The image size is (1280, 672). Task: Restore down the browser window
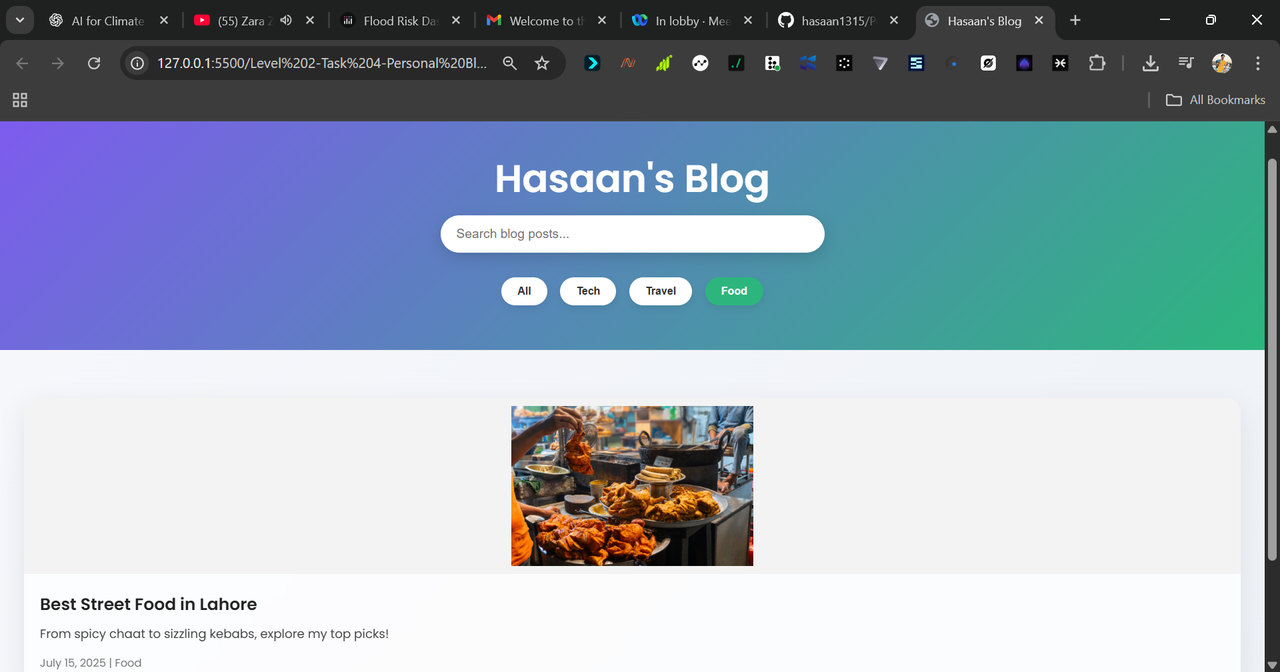click(1211, 20)
